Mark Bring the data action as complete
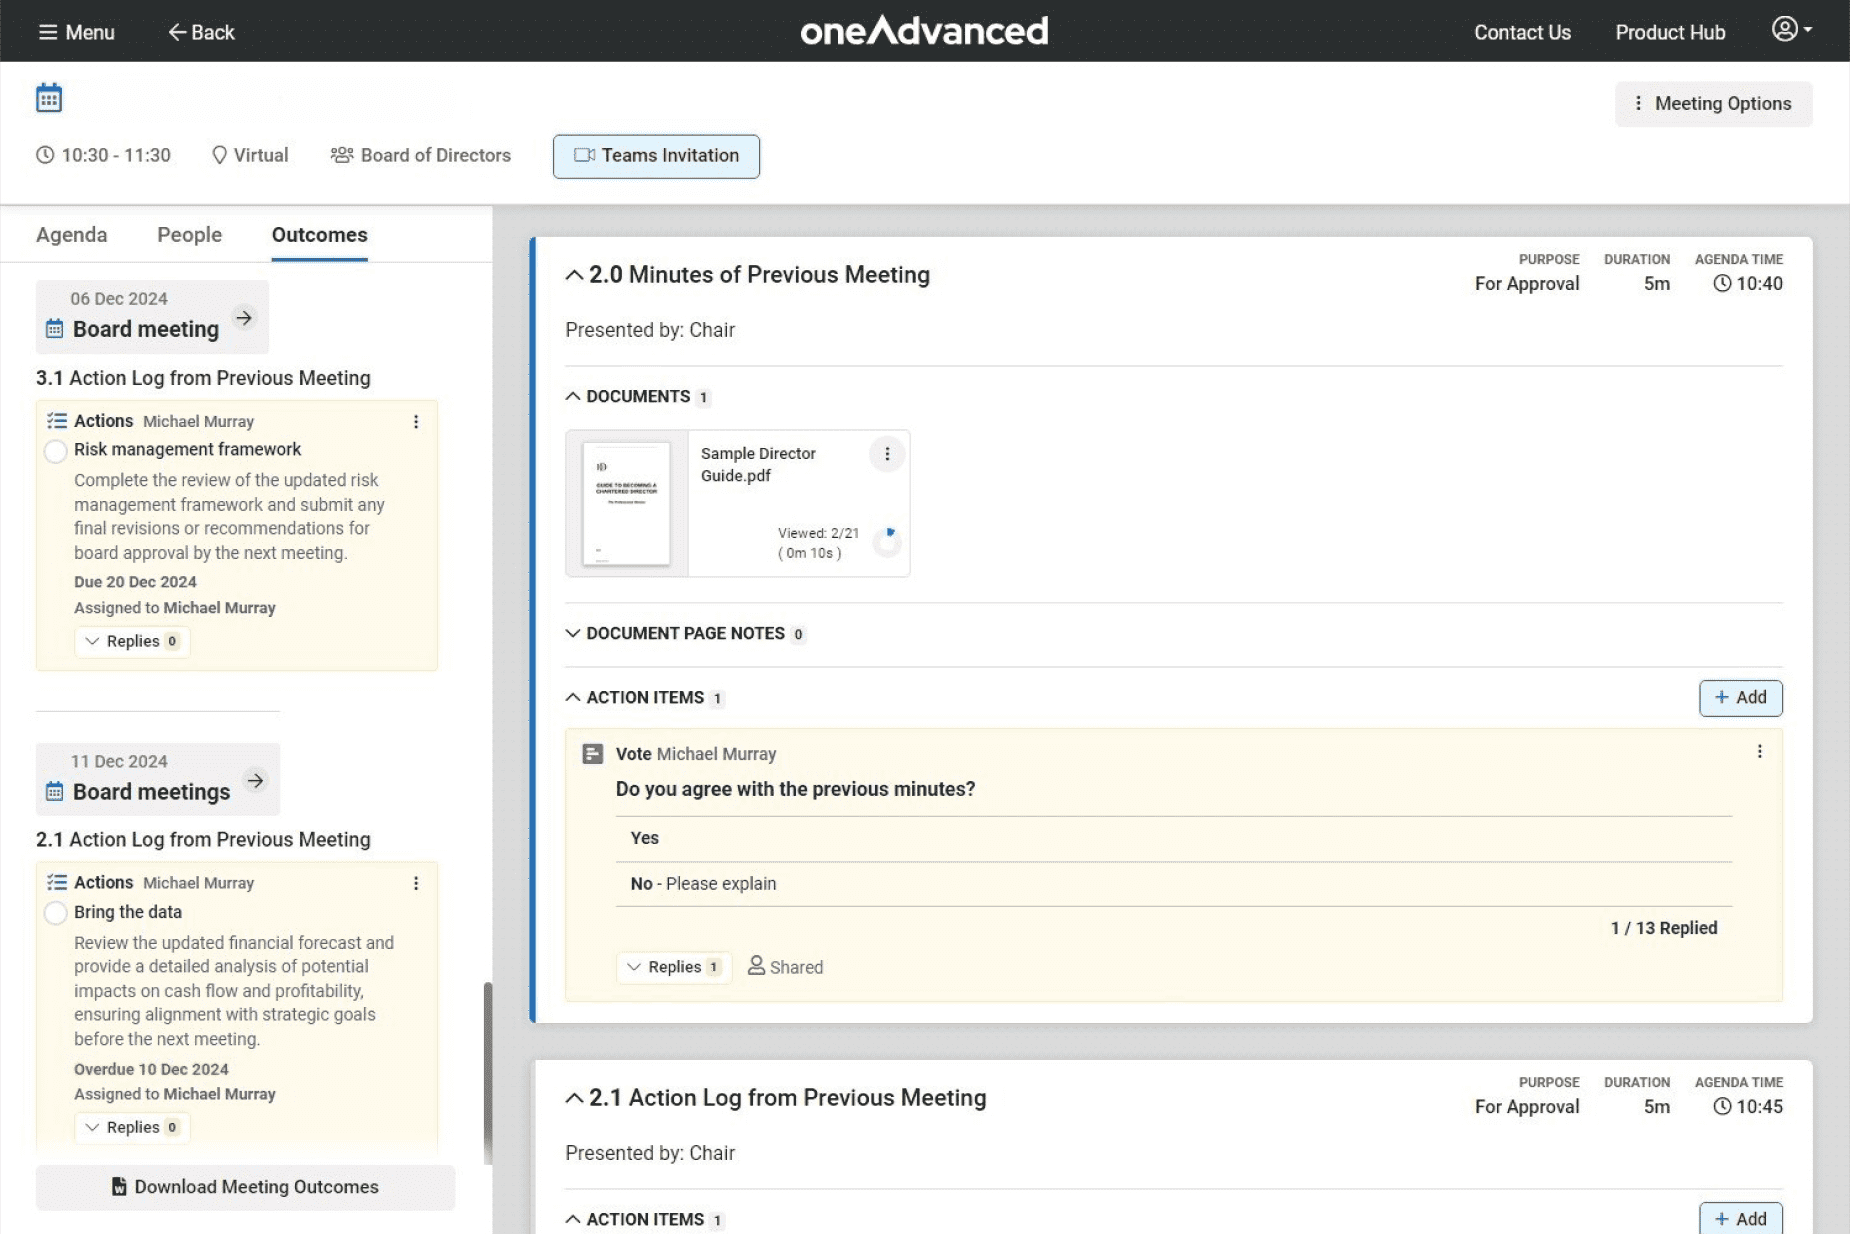Viewport: 1850px width, 1234px height. (56, 913)
